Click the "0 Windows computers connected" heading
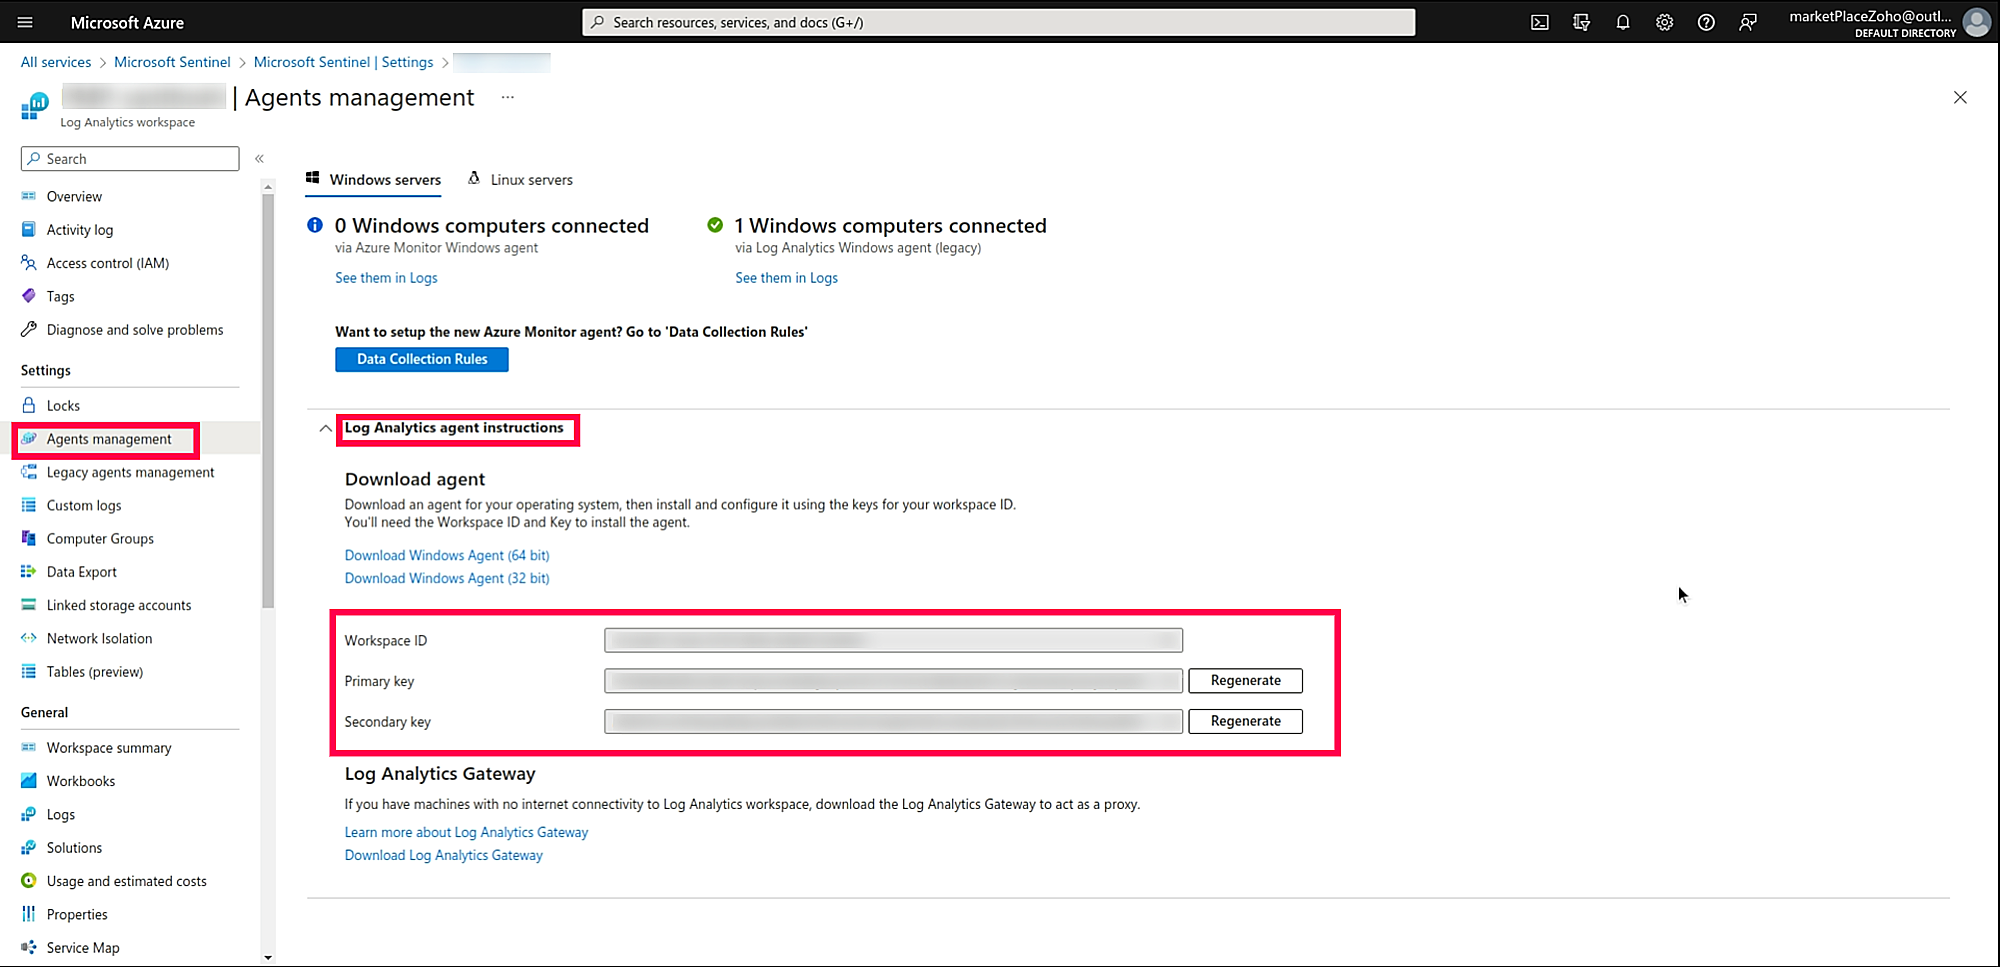This screenshot has height=967, width=2000. tap(492, 226)
